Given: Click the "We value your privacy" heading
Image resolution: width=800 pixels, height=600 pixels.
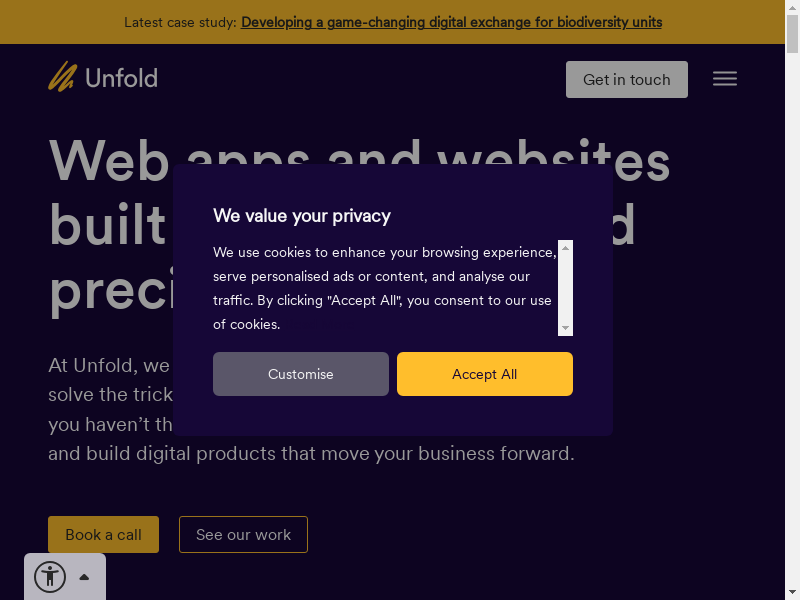Looking at the screenshot, I should 302,216.
